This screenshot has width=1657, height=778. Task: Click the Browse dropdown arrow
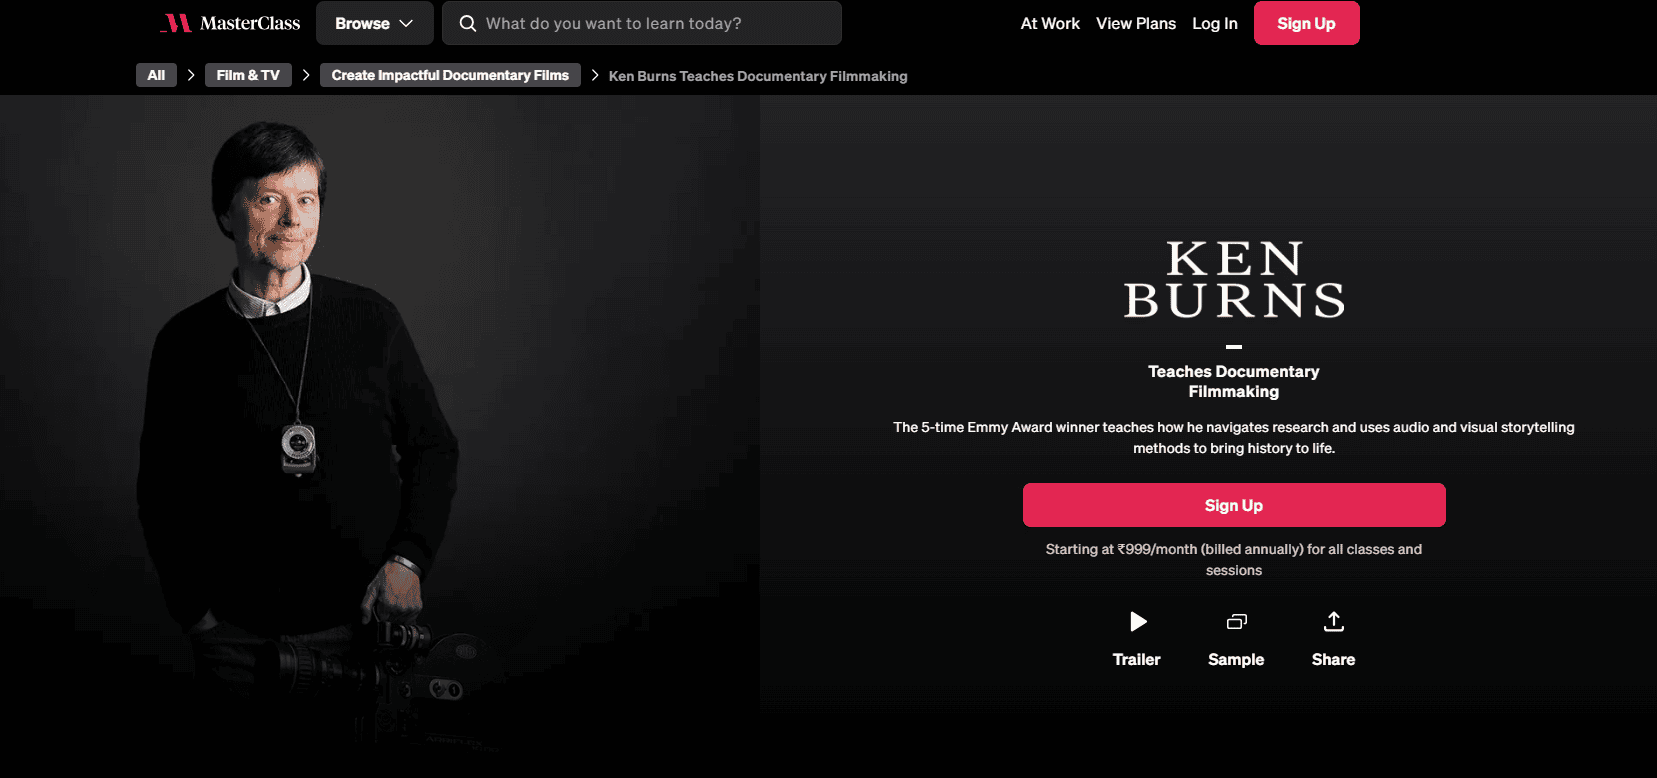point(406,24)
